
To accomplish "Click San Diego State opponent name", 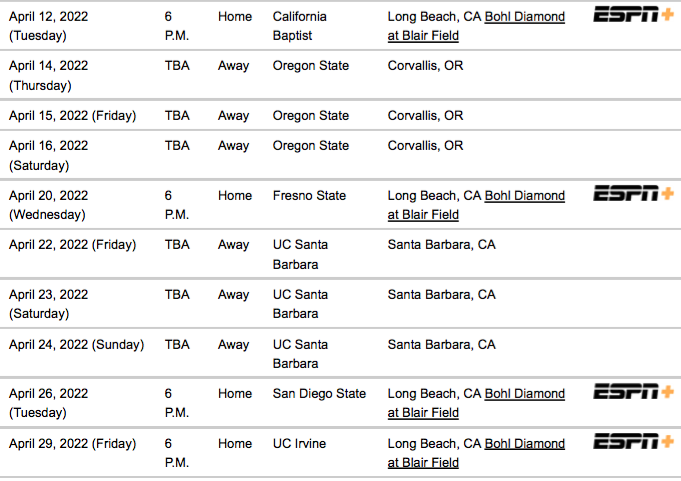I will 319,393.
